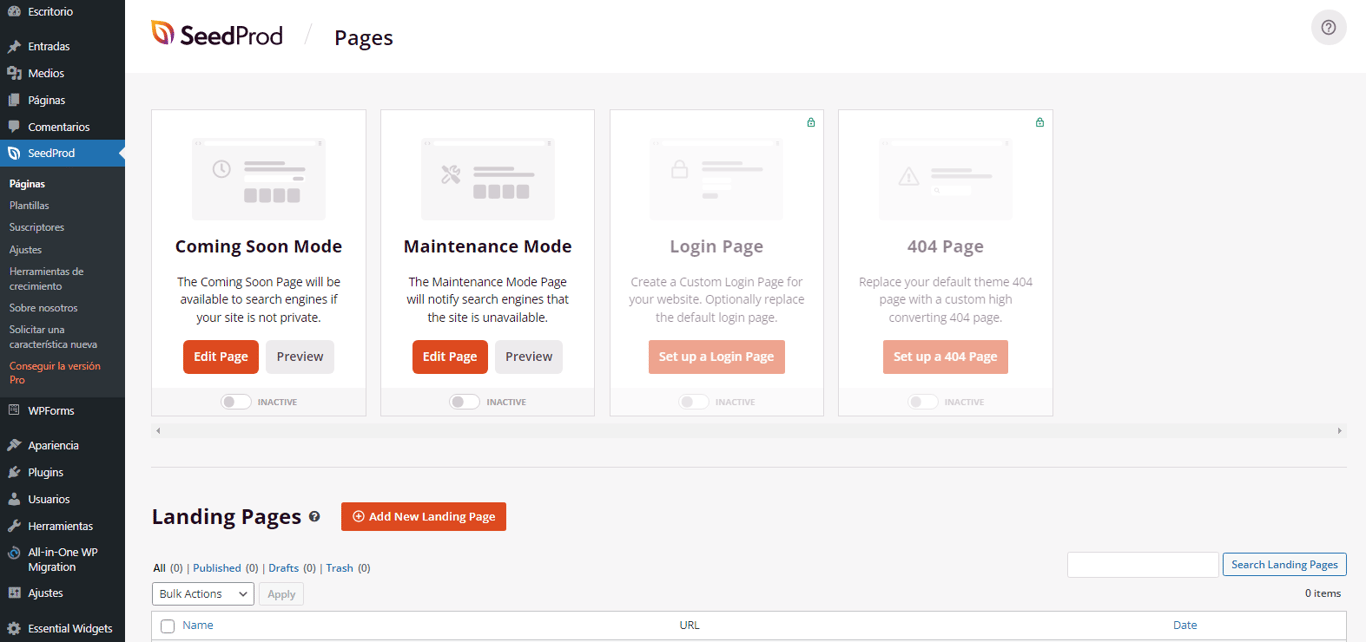Click the 404 Page warning thumbnail

click(x=945, y=179)
